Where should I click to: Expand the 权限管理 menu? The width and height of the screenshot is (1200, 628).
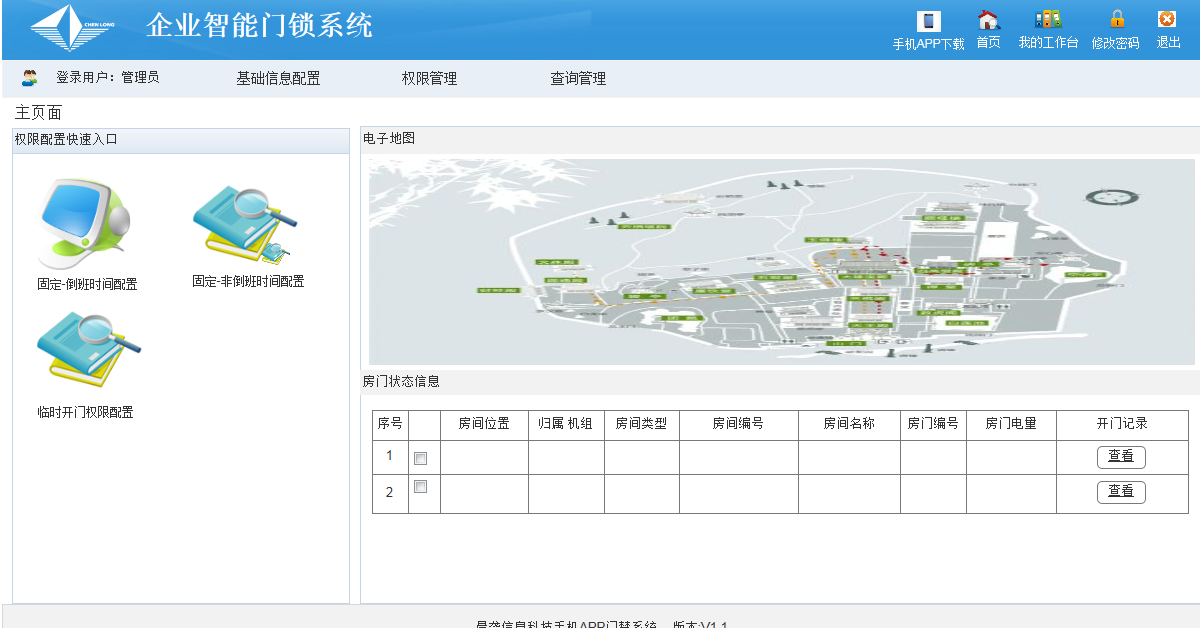tap(429, 79)
